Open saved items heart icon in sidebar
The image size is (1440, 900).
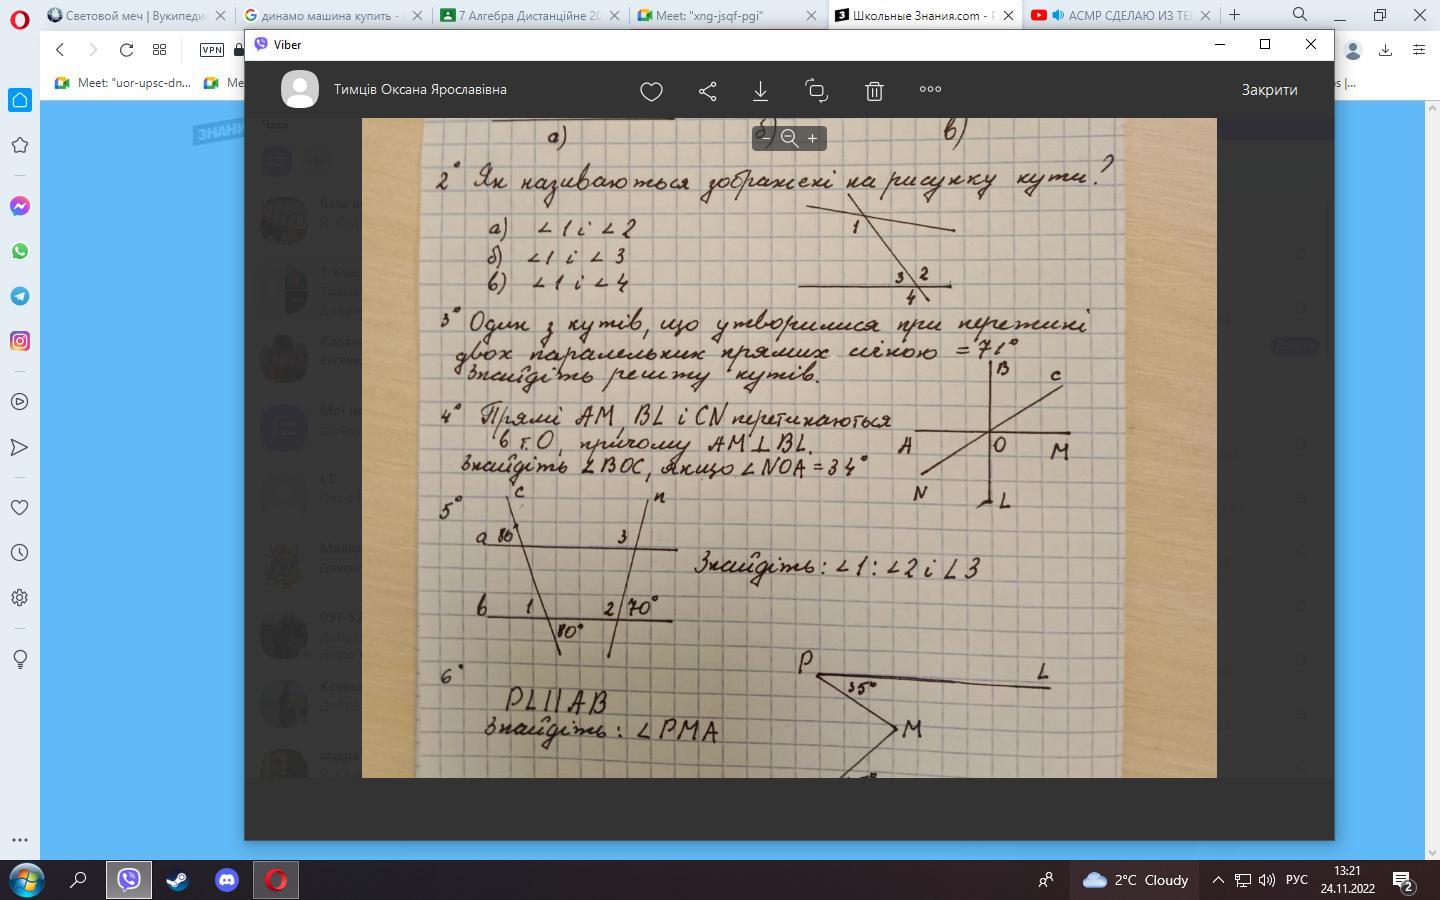(x=19, y=507)
